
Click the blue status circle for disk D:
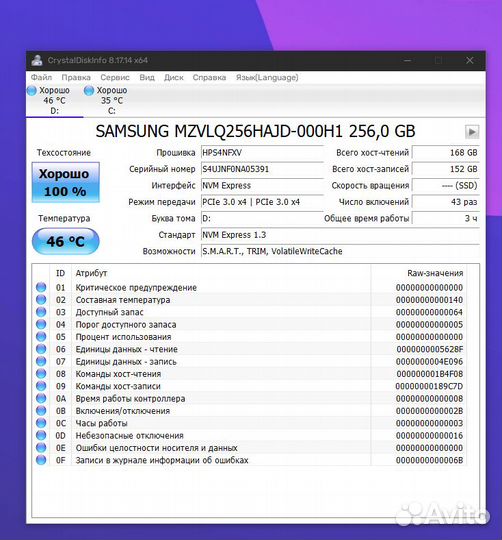point(32,91)
